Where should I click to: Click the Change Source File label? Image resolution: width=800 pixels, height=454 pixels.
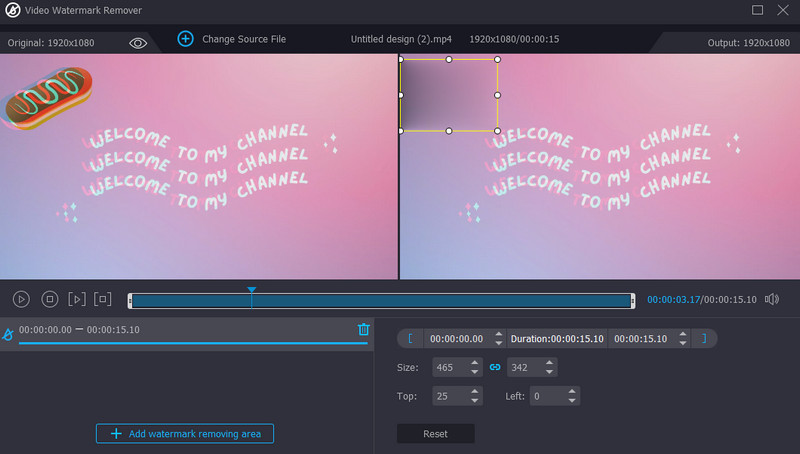pyautogui.click(x=244, y=39)
